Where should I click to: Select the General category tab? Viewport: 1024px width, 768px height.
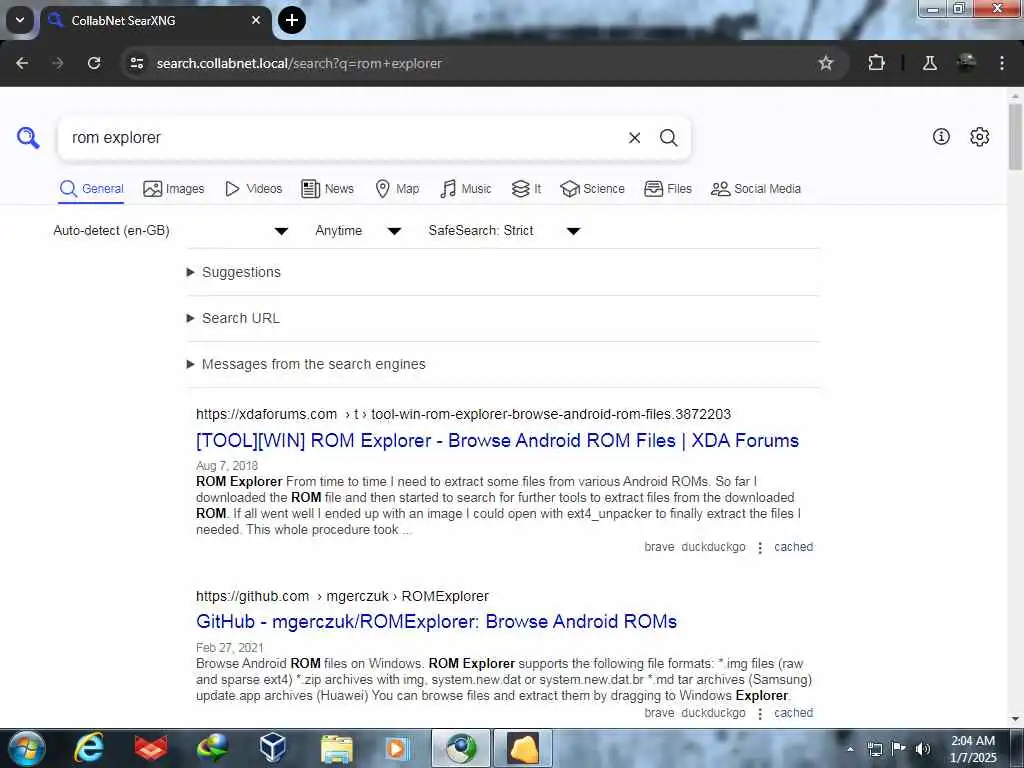click(91, 189)
